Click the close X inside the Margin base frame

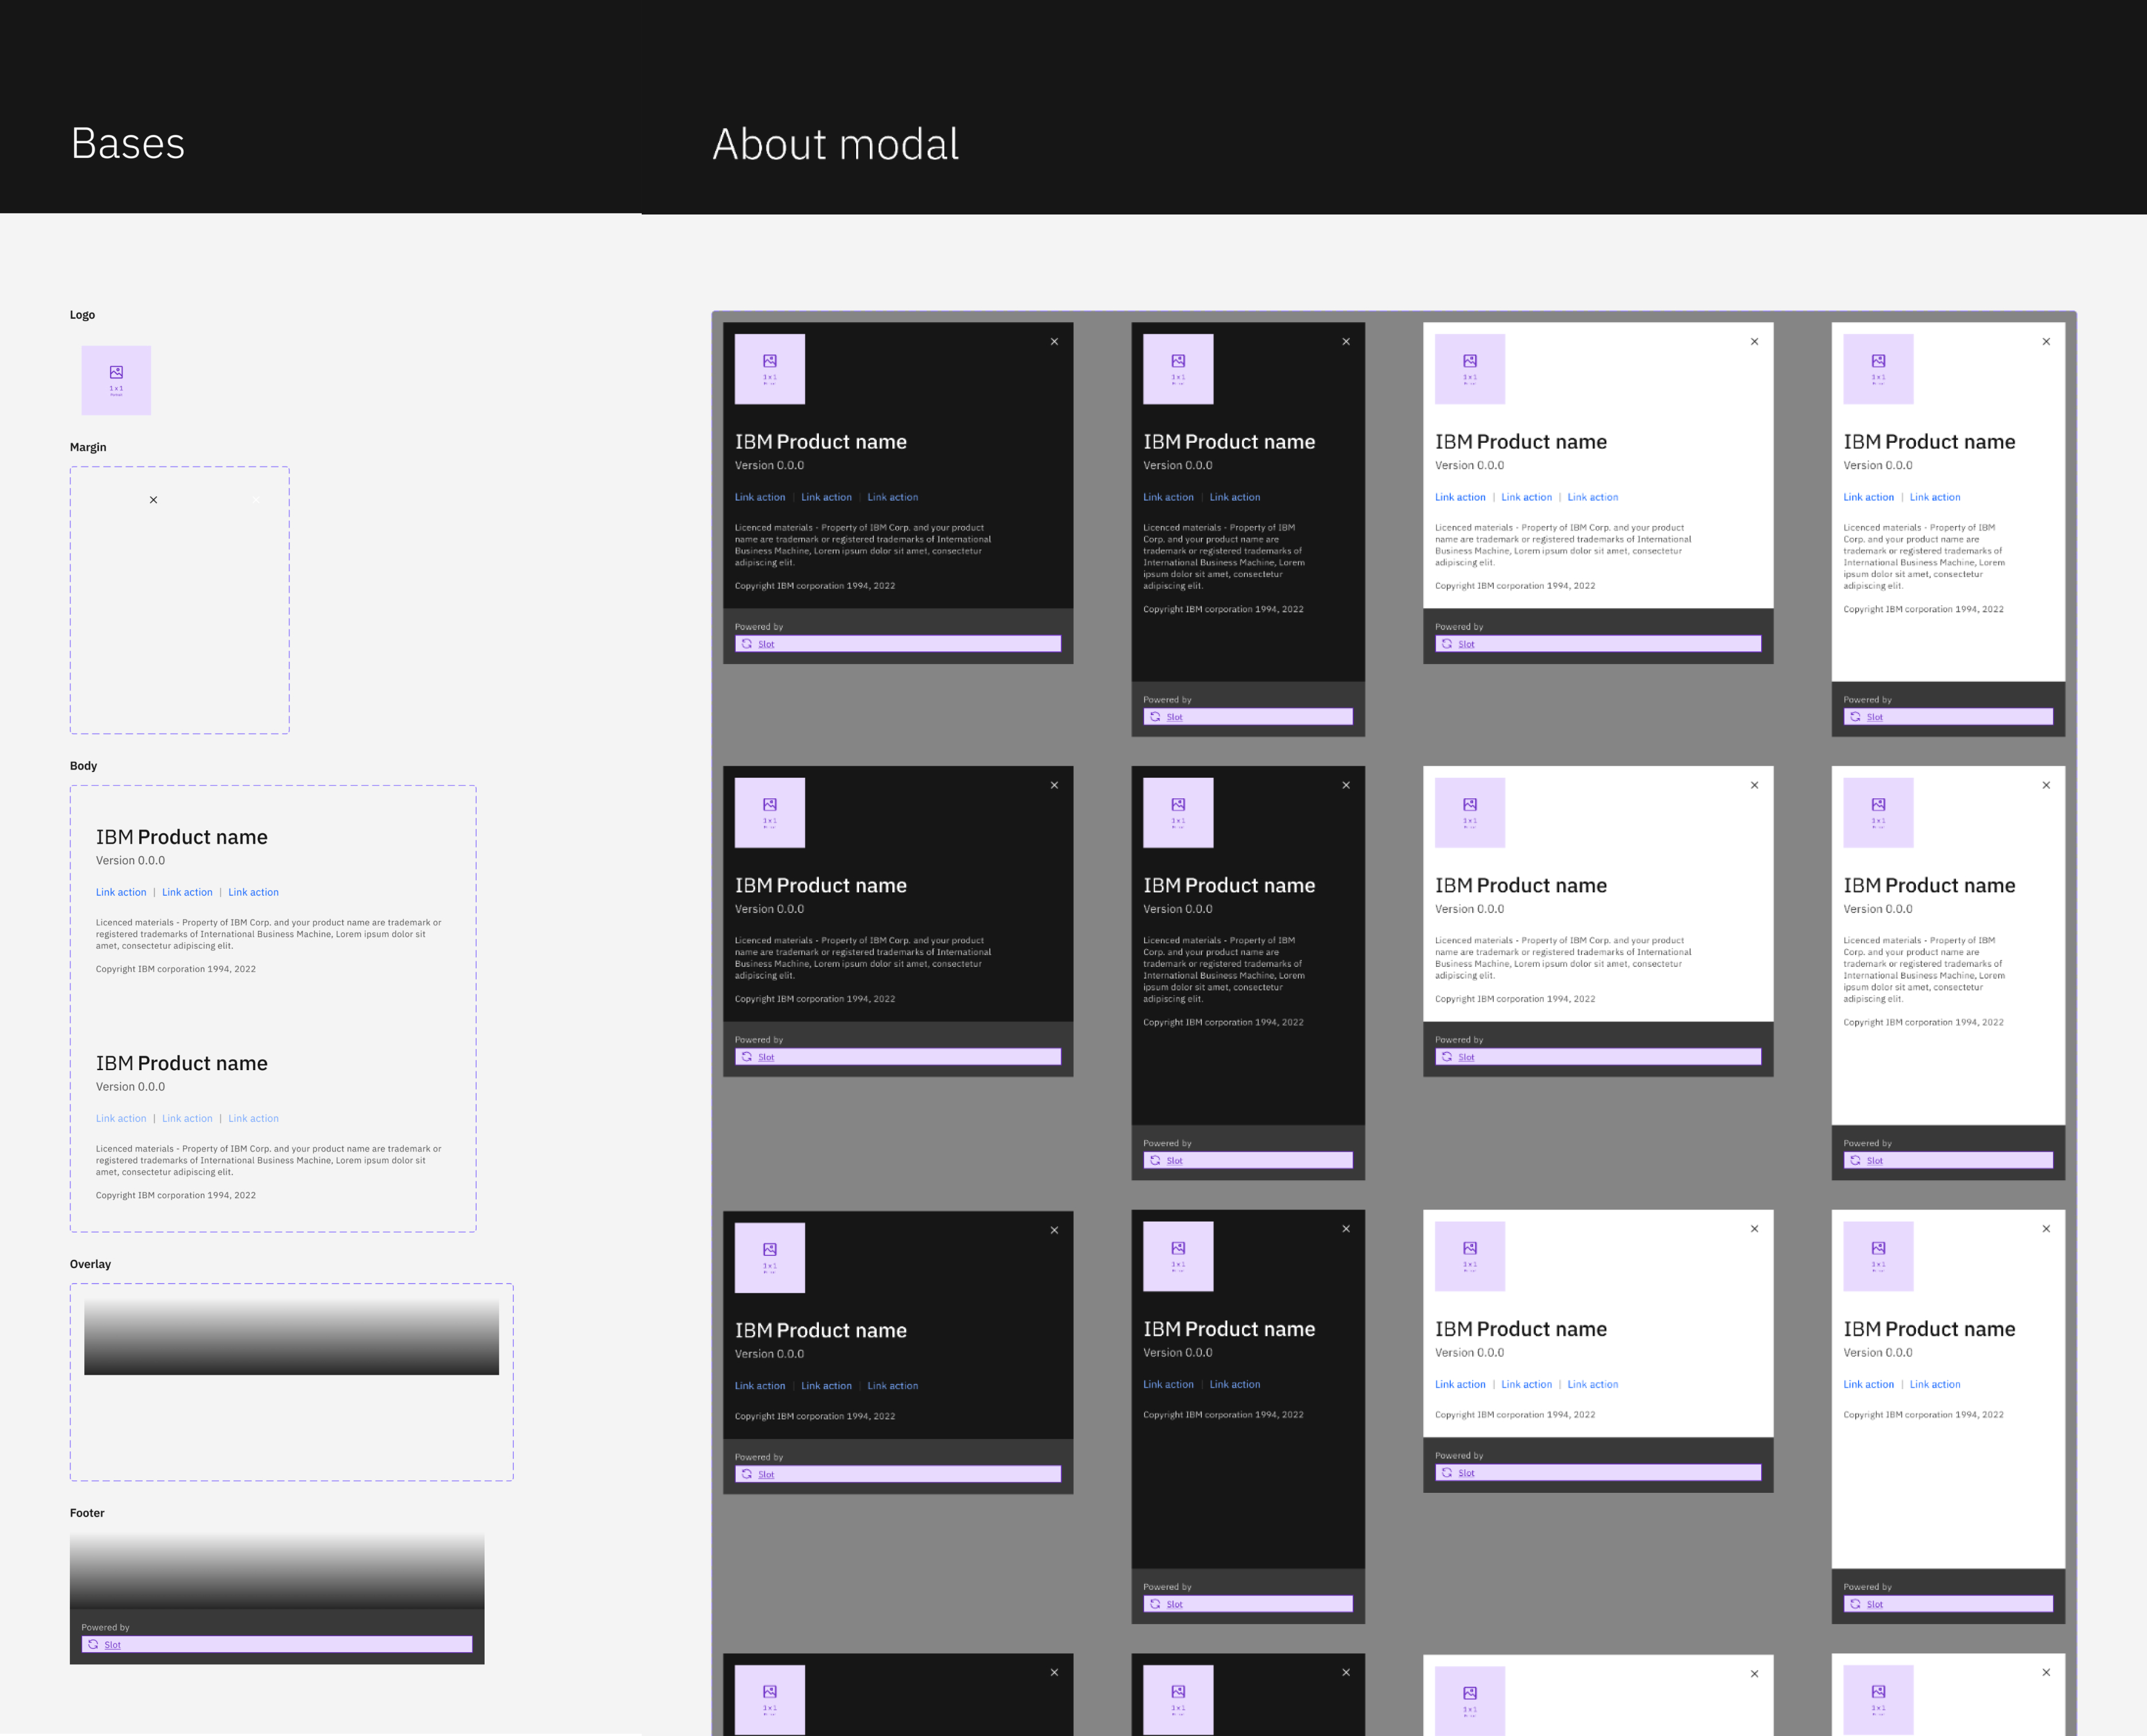point(153,500)
